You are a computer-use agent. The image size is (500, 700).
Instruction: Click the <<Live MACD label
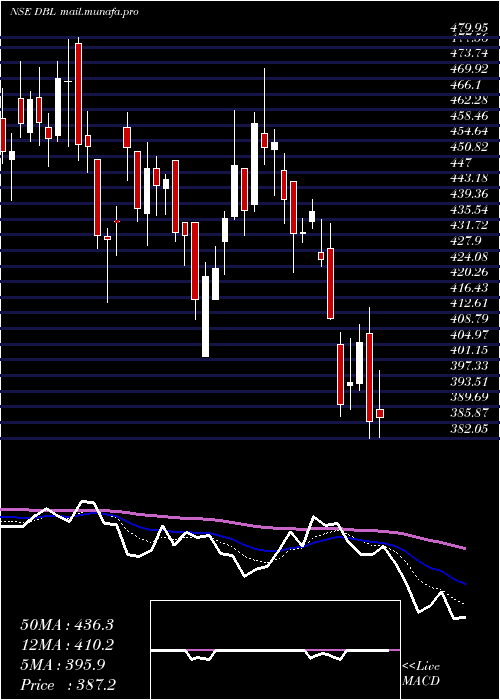coord(421,673)
